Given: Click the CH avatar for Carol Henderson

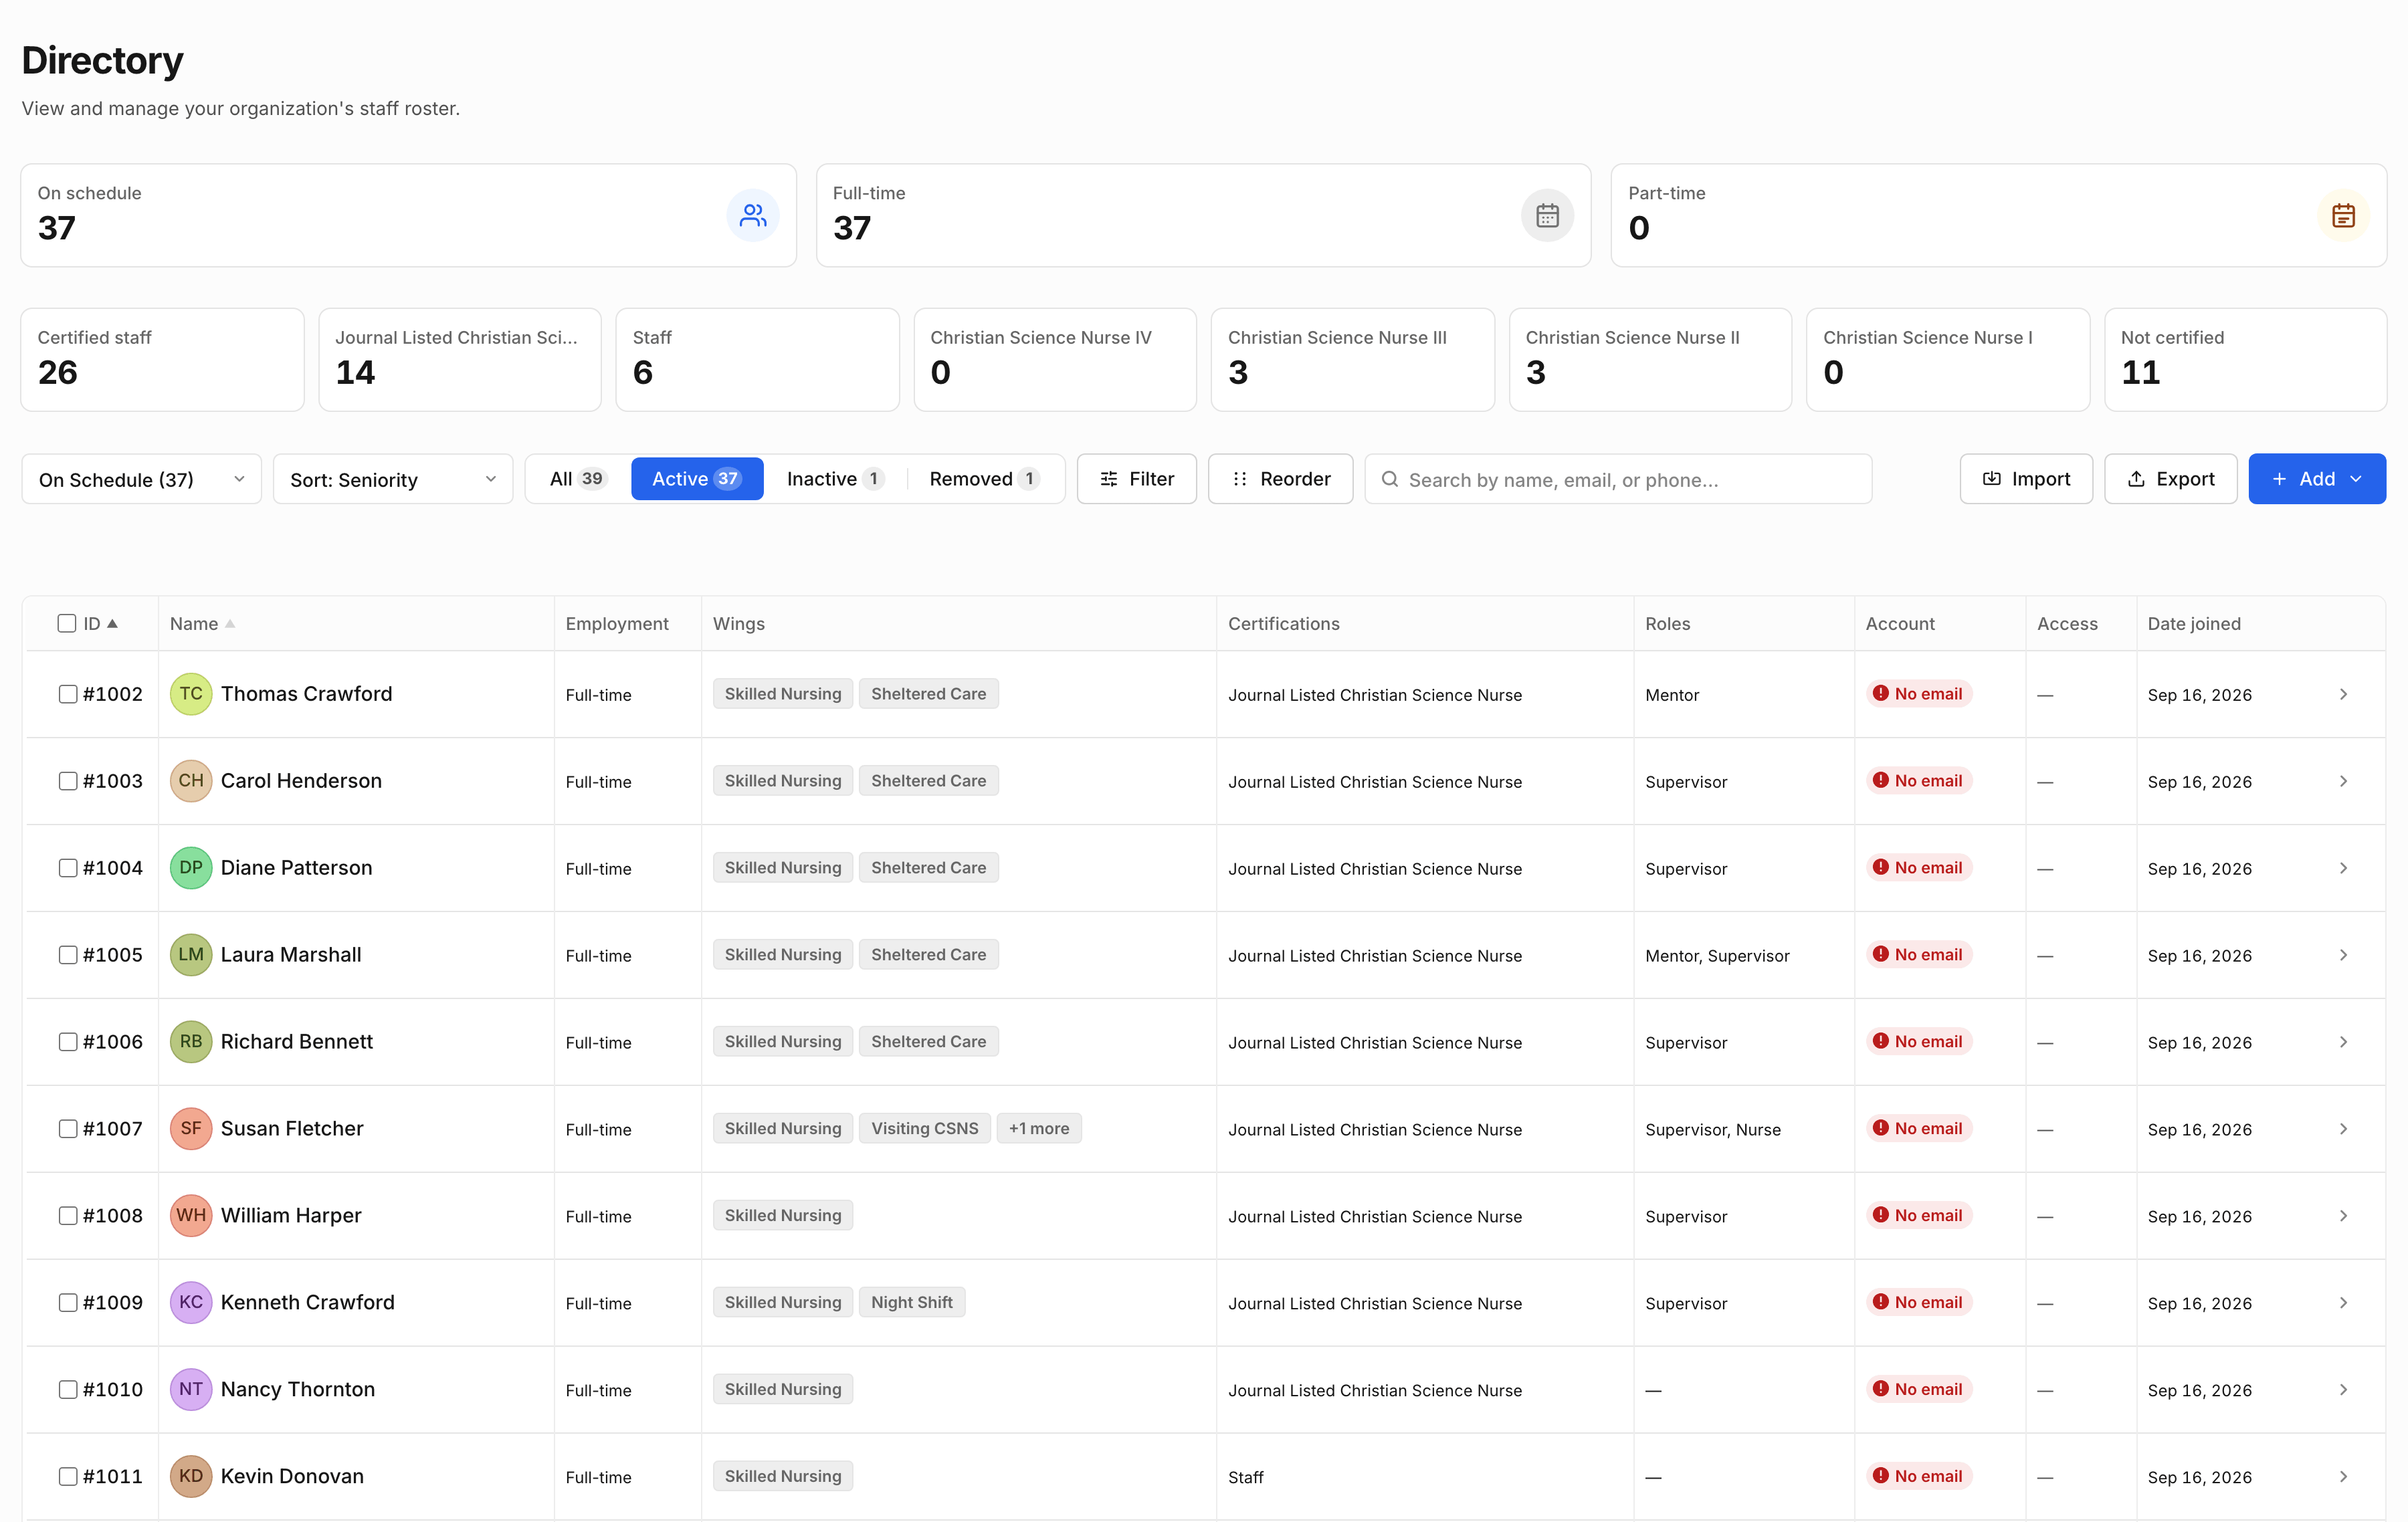Looking at the screenshot, I should pyautogui.click(x=191, y=781).
